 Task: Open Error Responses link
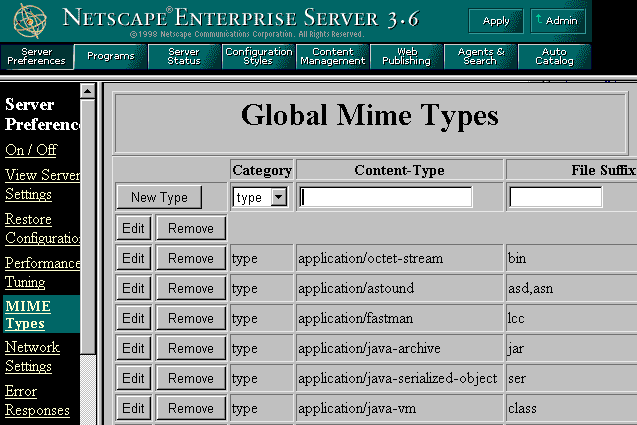[37, 401]
